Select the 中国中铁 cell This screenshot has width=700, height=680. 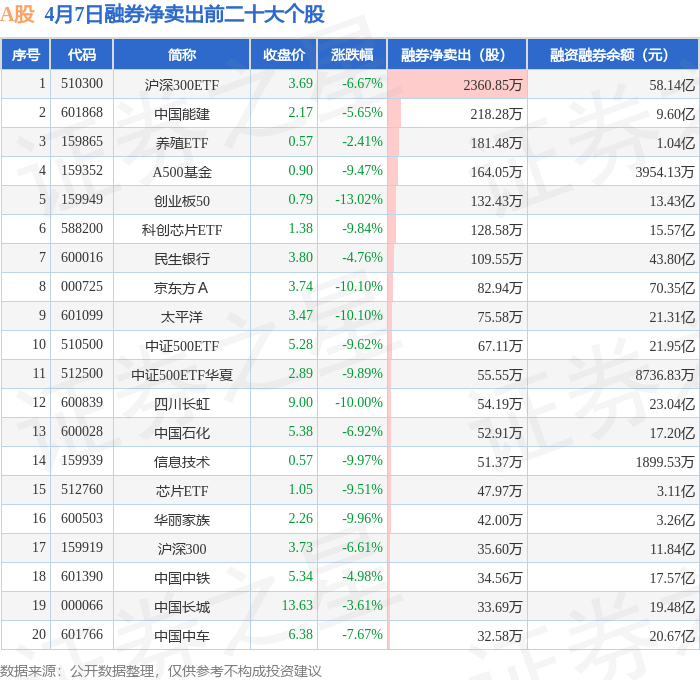(x=182, y=578)
